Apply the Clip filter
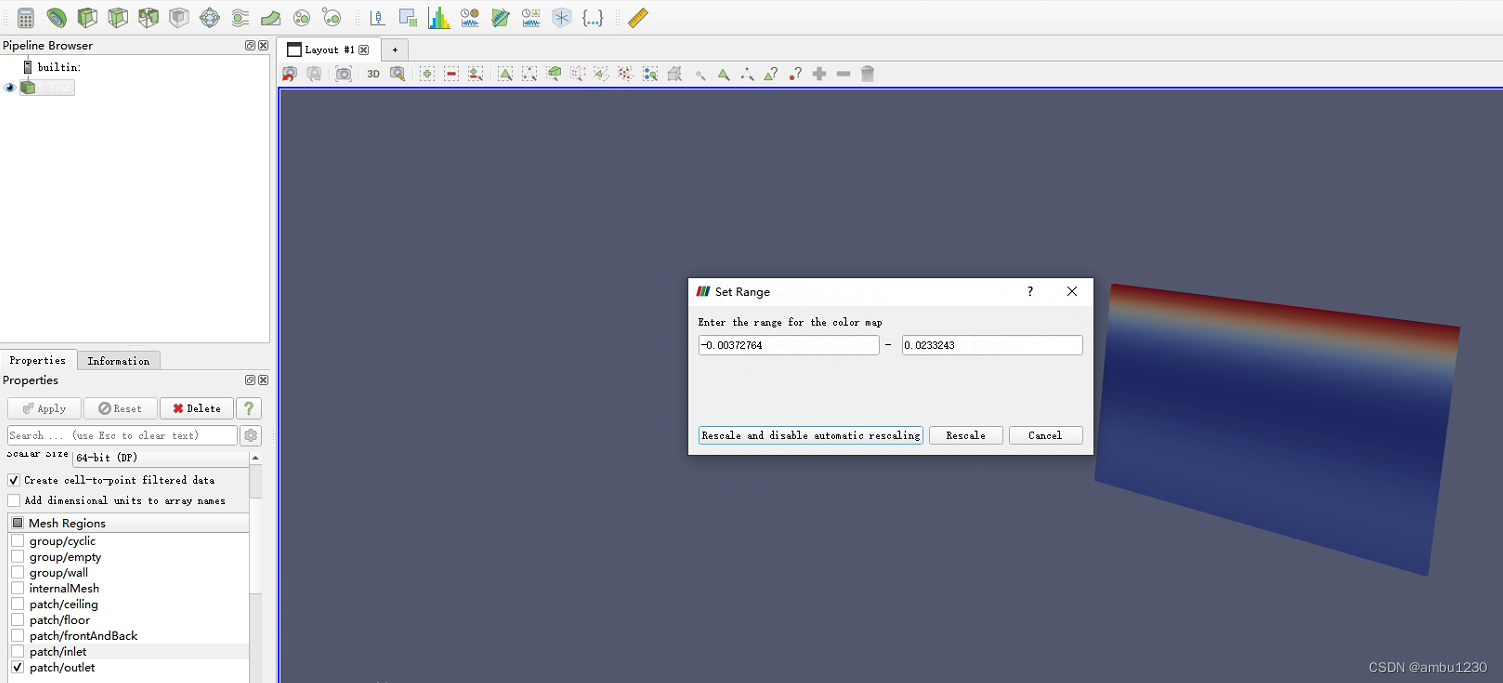 [89, 17]
